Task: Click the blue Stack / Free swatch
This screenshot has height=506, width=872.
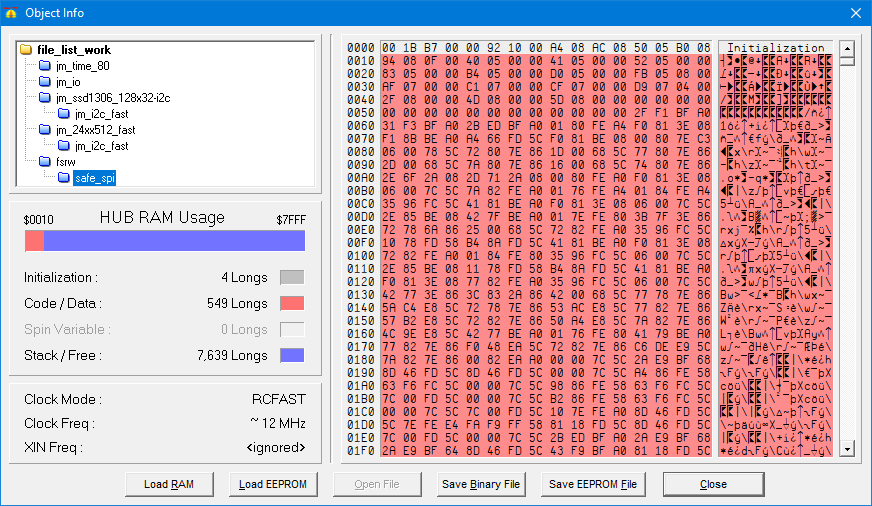Action: [292, 355]
